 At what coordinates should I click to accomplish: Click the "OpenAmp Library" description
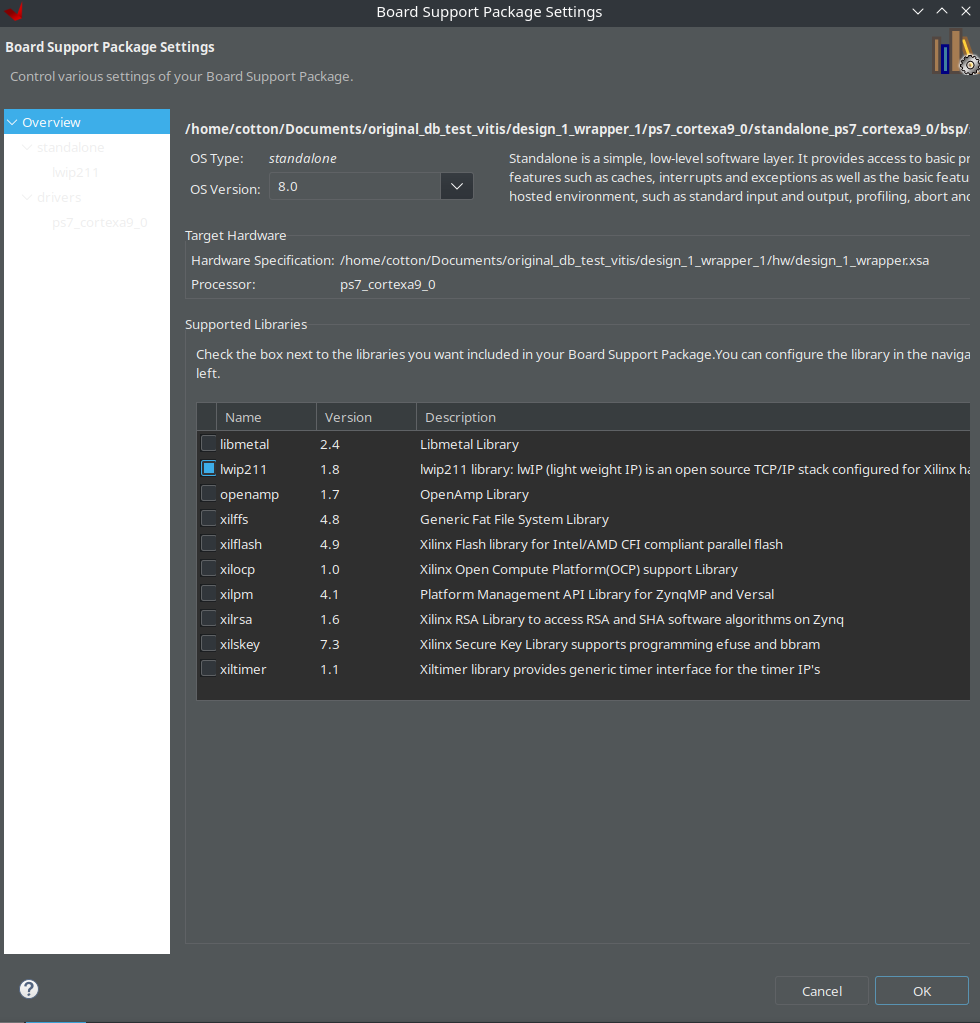point(474,495)
